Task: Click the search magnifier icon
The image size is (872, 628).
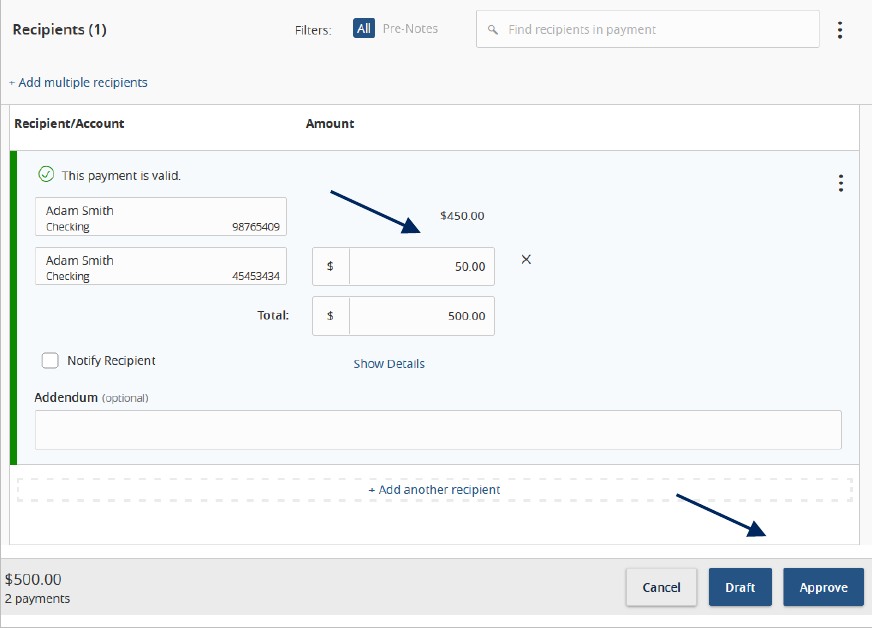Action: click(493, 29)
